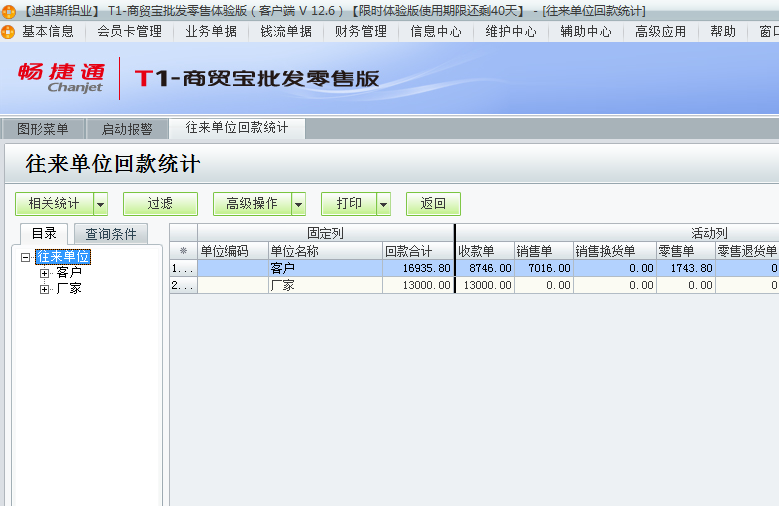
Task: Open the 相关统计 dropdown arrow
Action: pos(101,204)
